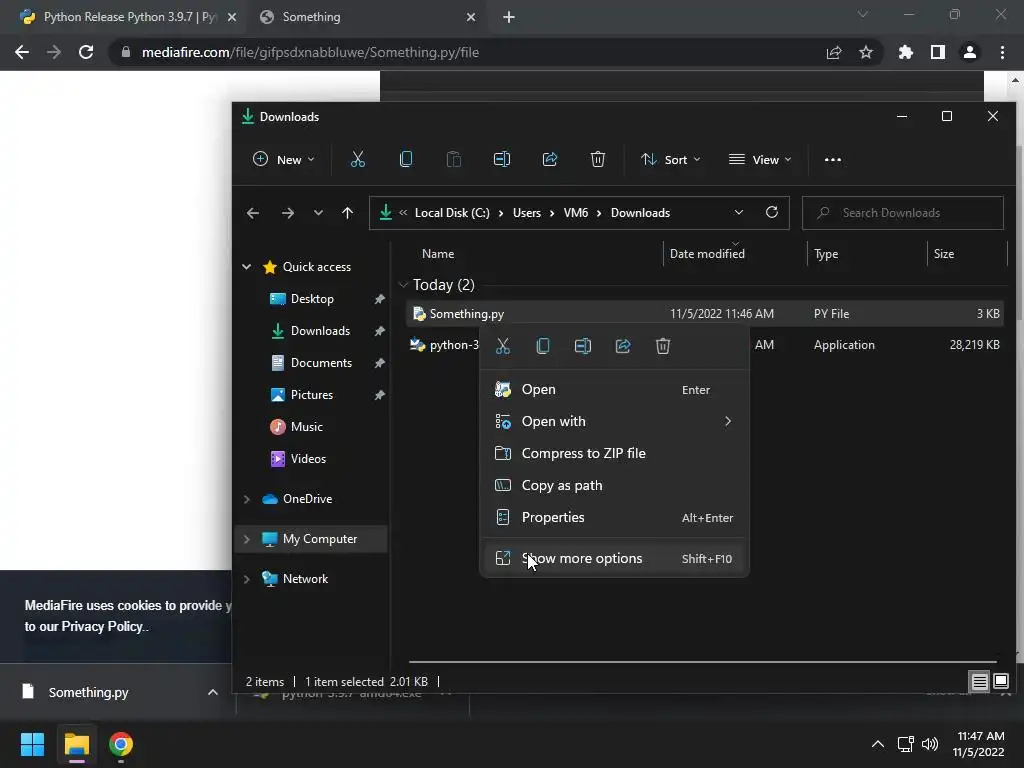Open the View dropdown

pos(760,159)
